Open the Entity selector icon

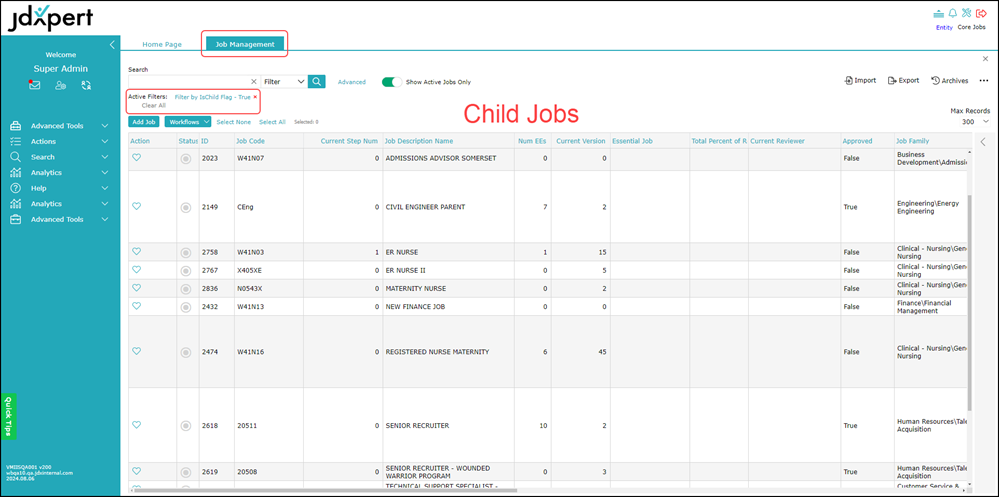(x=938, y=13)
